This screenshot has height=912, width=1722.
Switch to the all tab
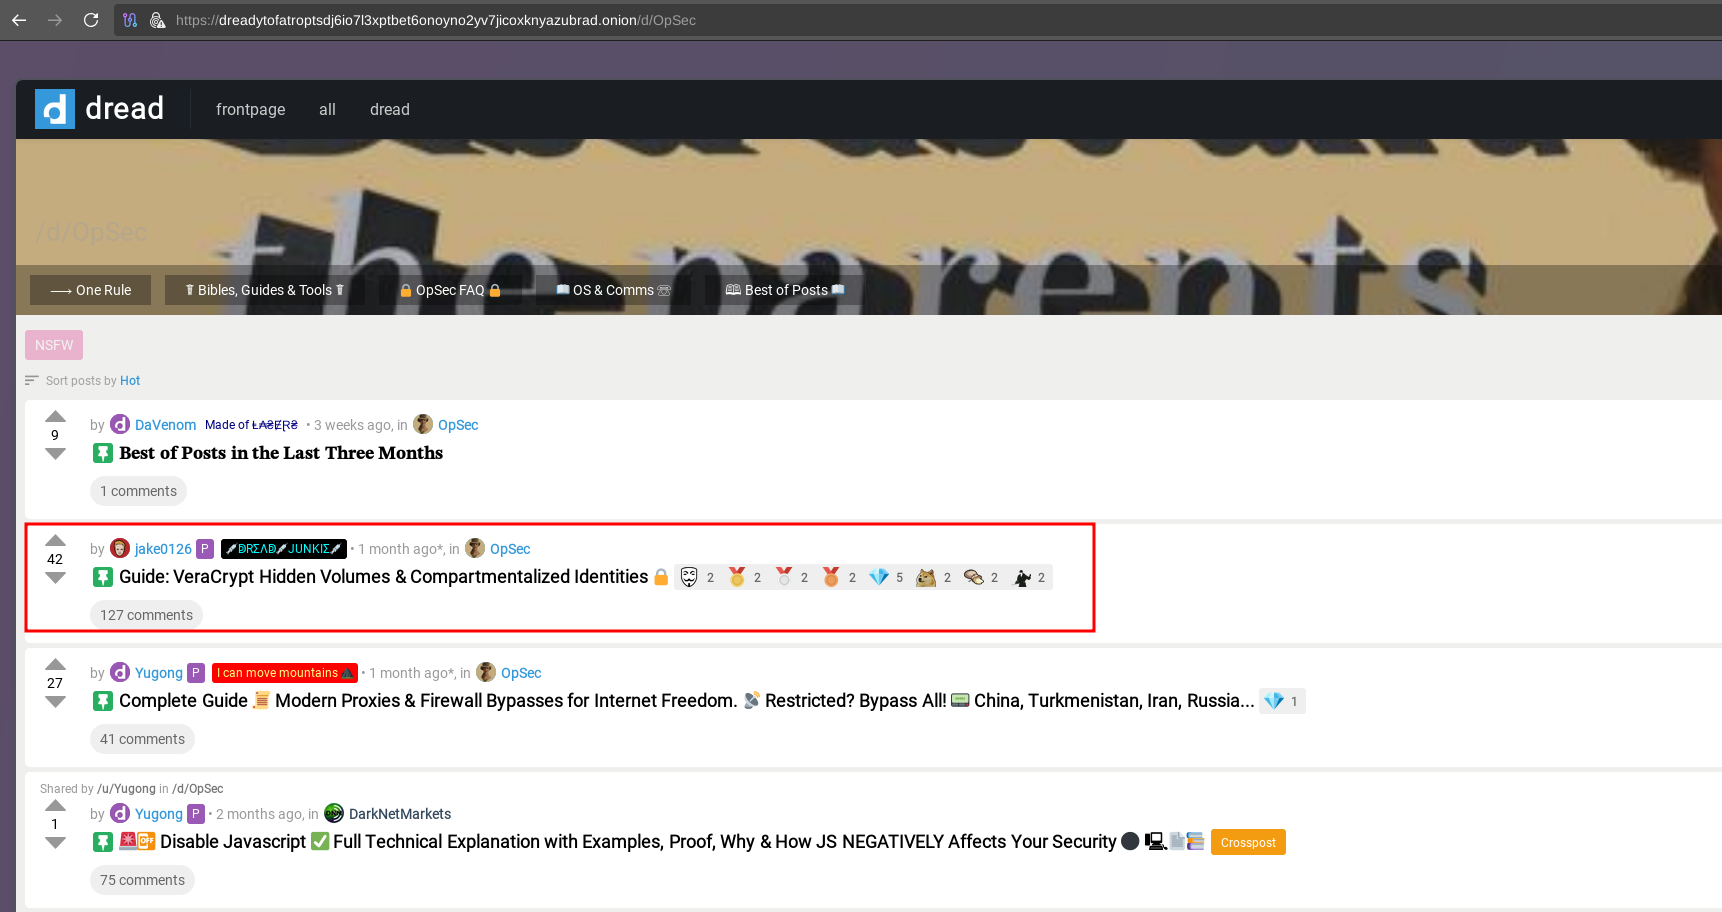(327, 110)
